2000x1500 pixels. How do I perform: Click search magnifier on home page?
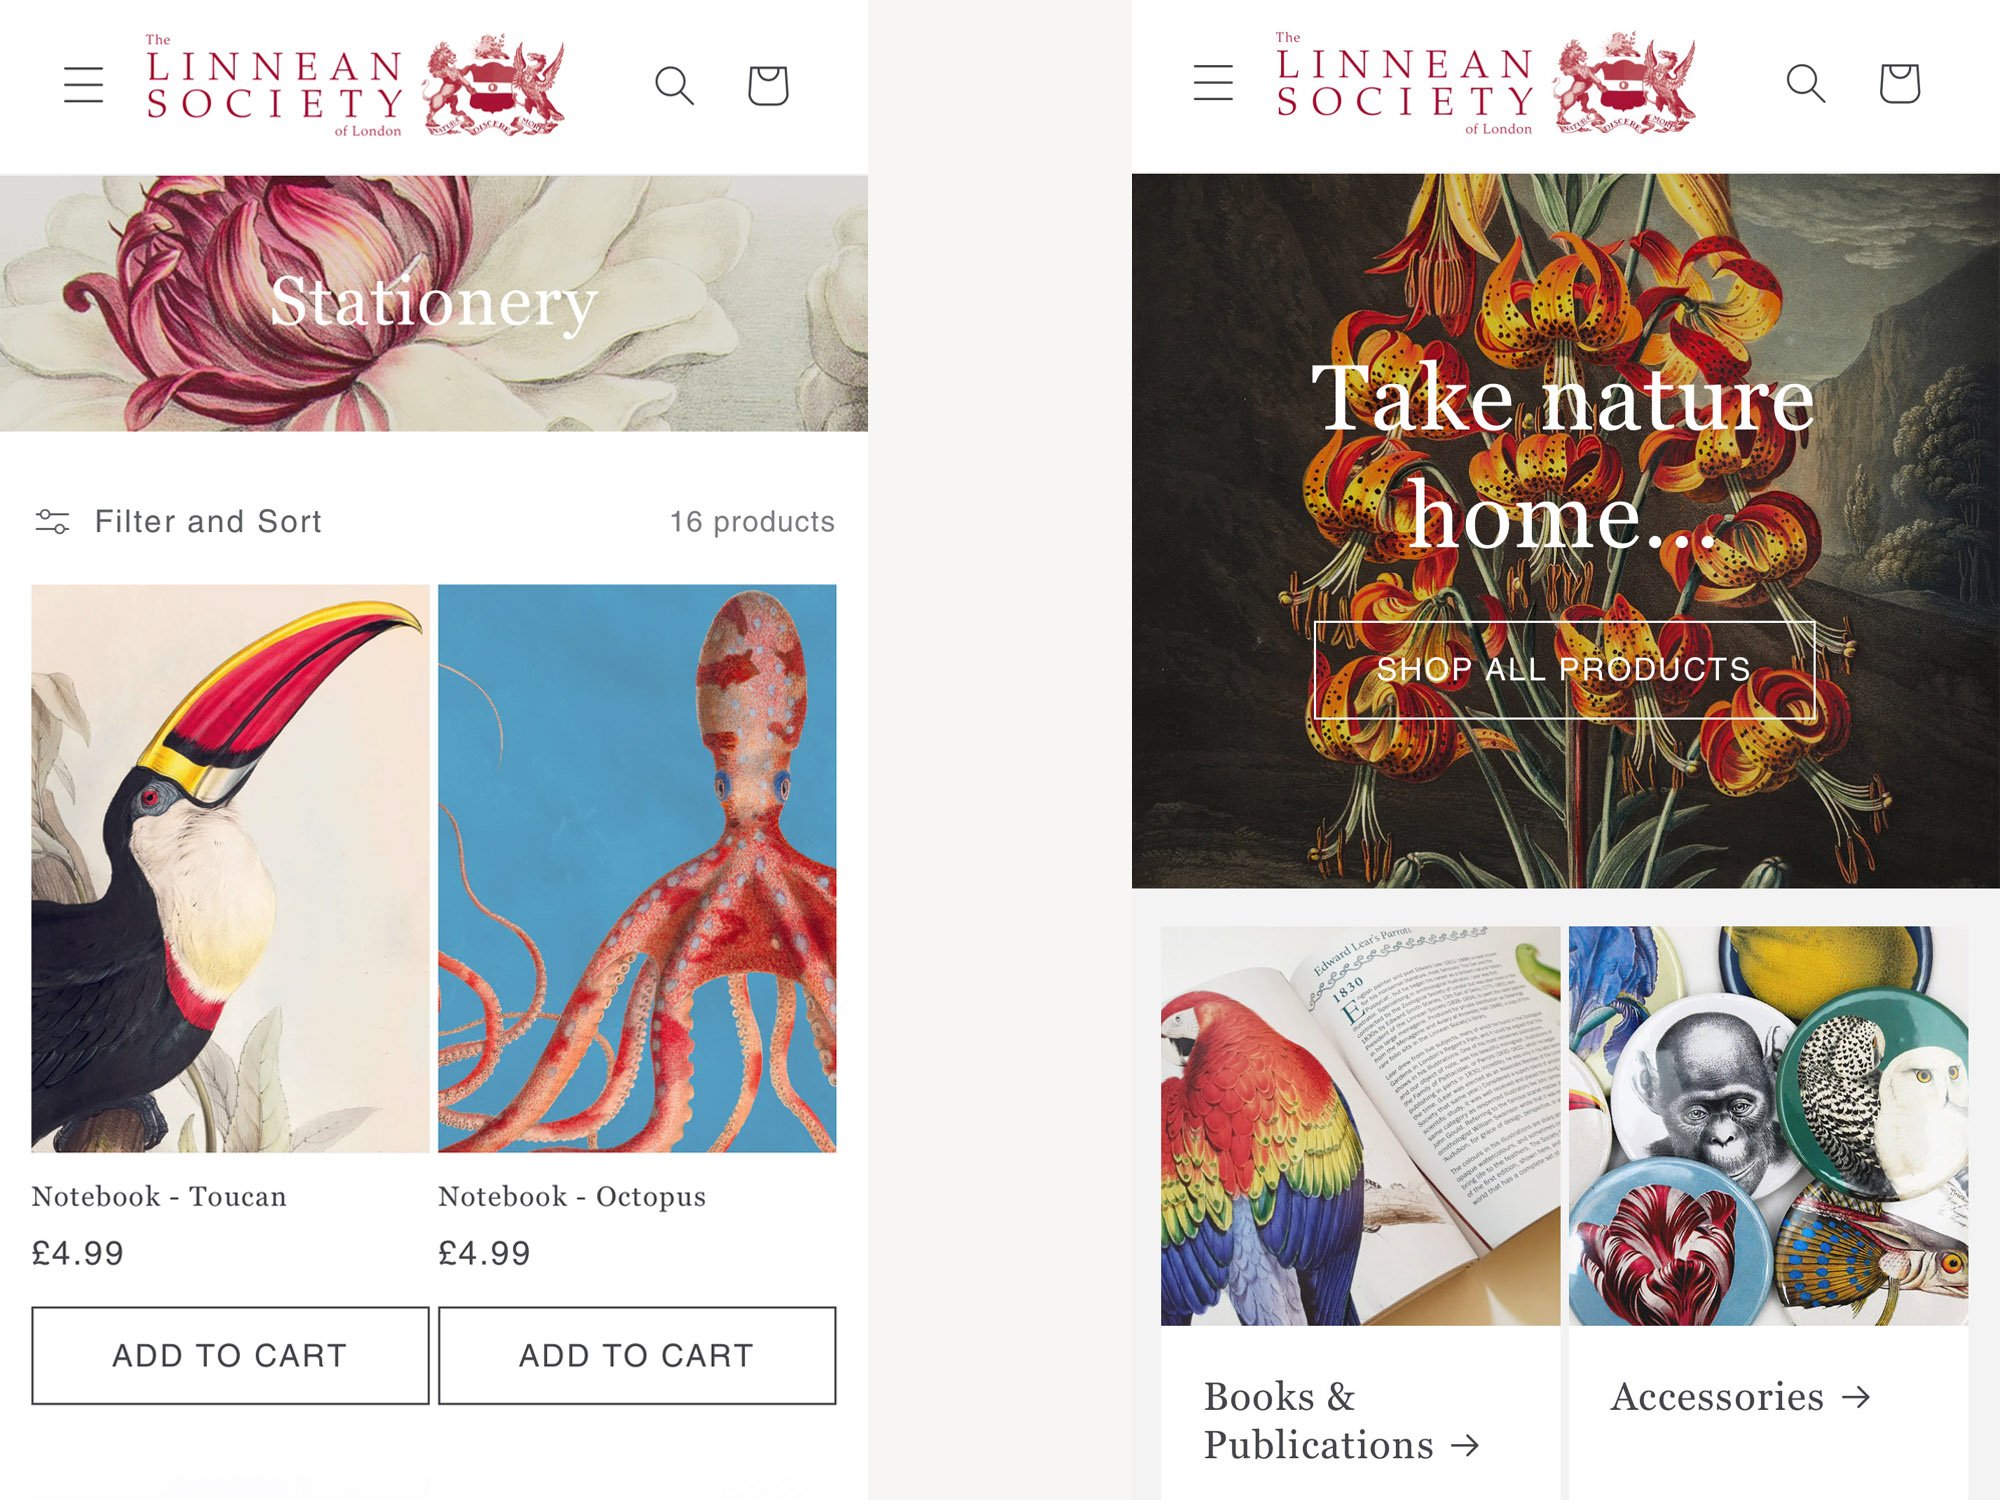[x=1805, y=83]
